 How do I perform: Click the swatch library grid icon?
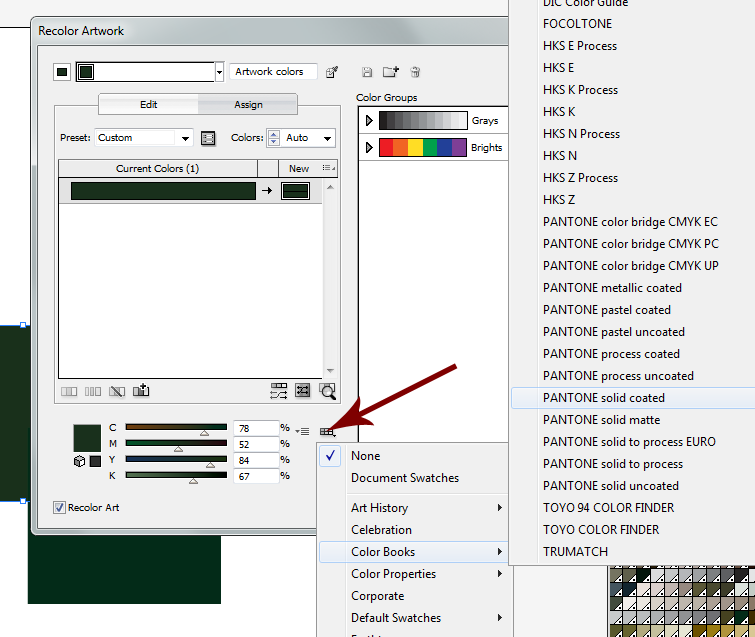327,432
